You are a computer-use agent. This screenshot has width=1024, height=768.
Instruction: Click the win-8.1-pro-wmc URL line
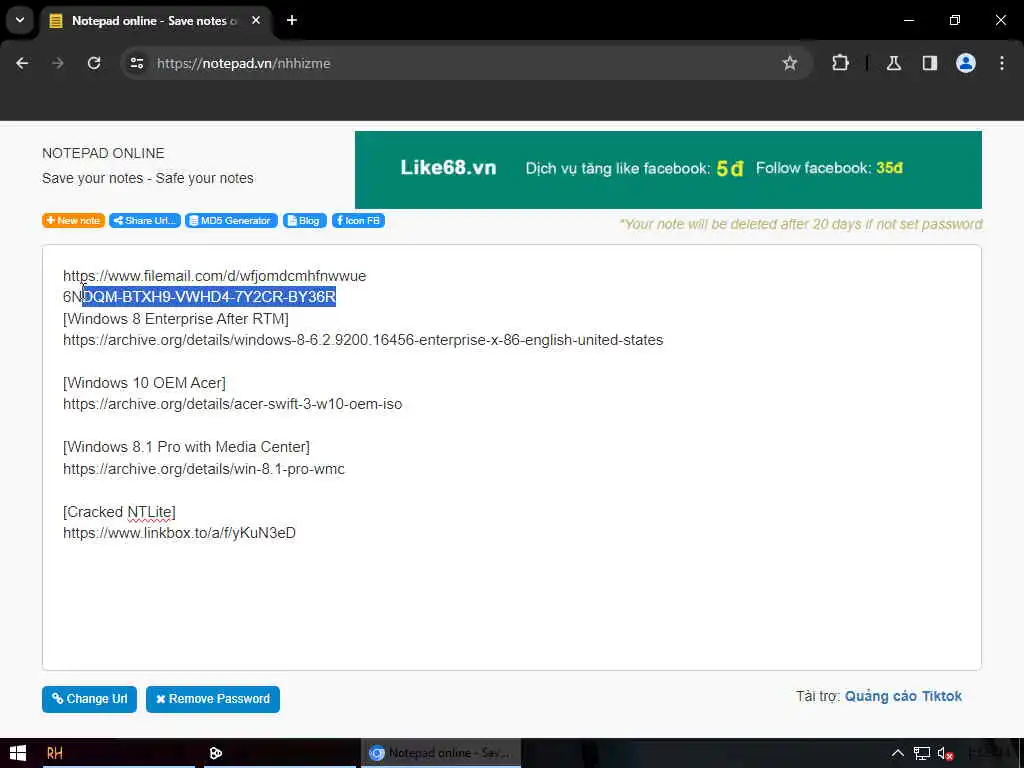click(x=204, y=469)
